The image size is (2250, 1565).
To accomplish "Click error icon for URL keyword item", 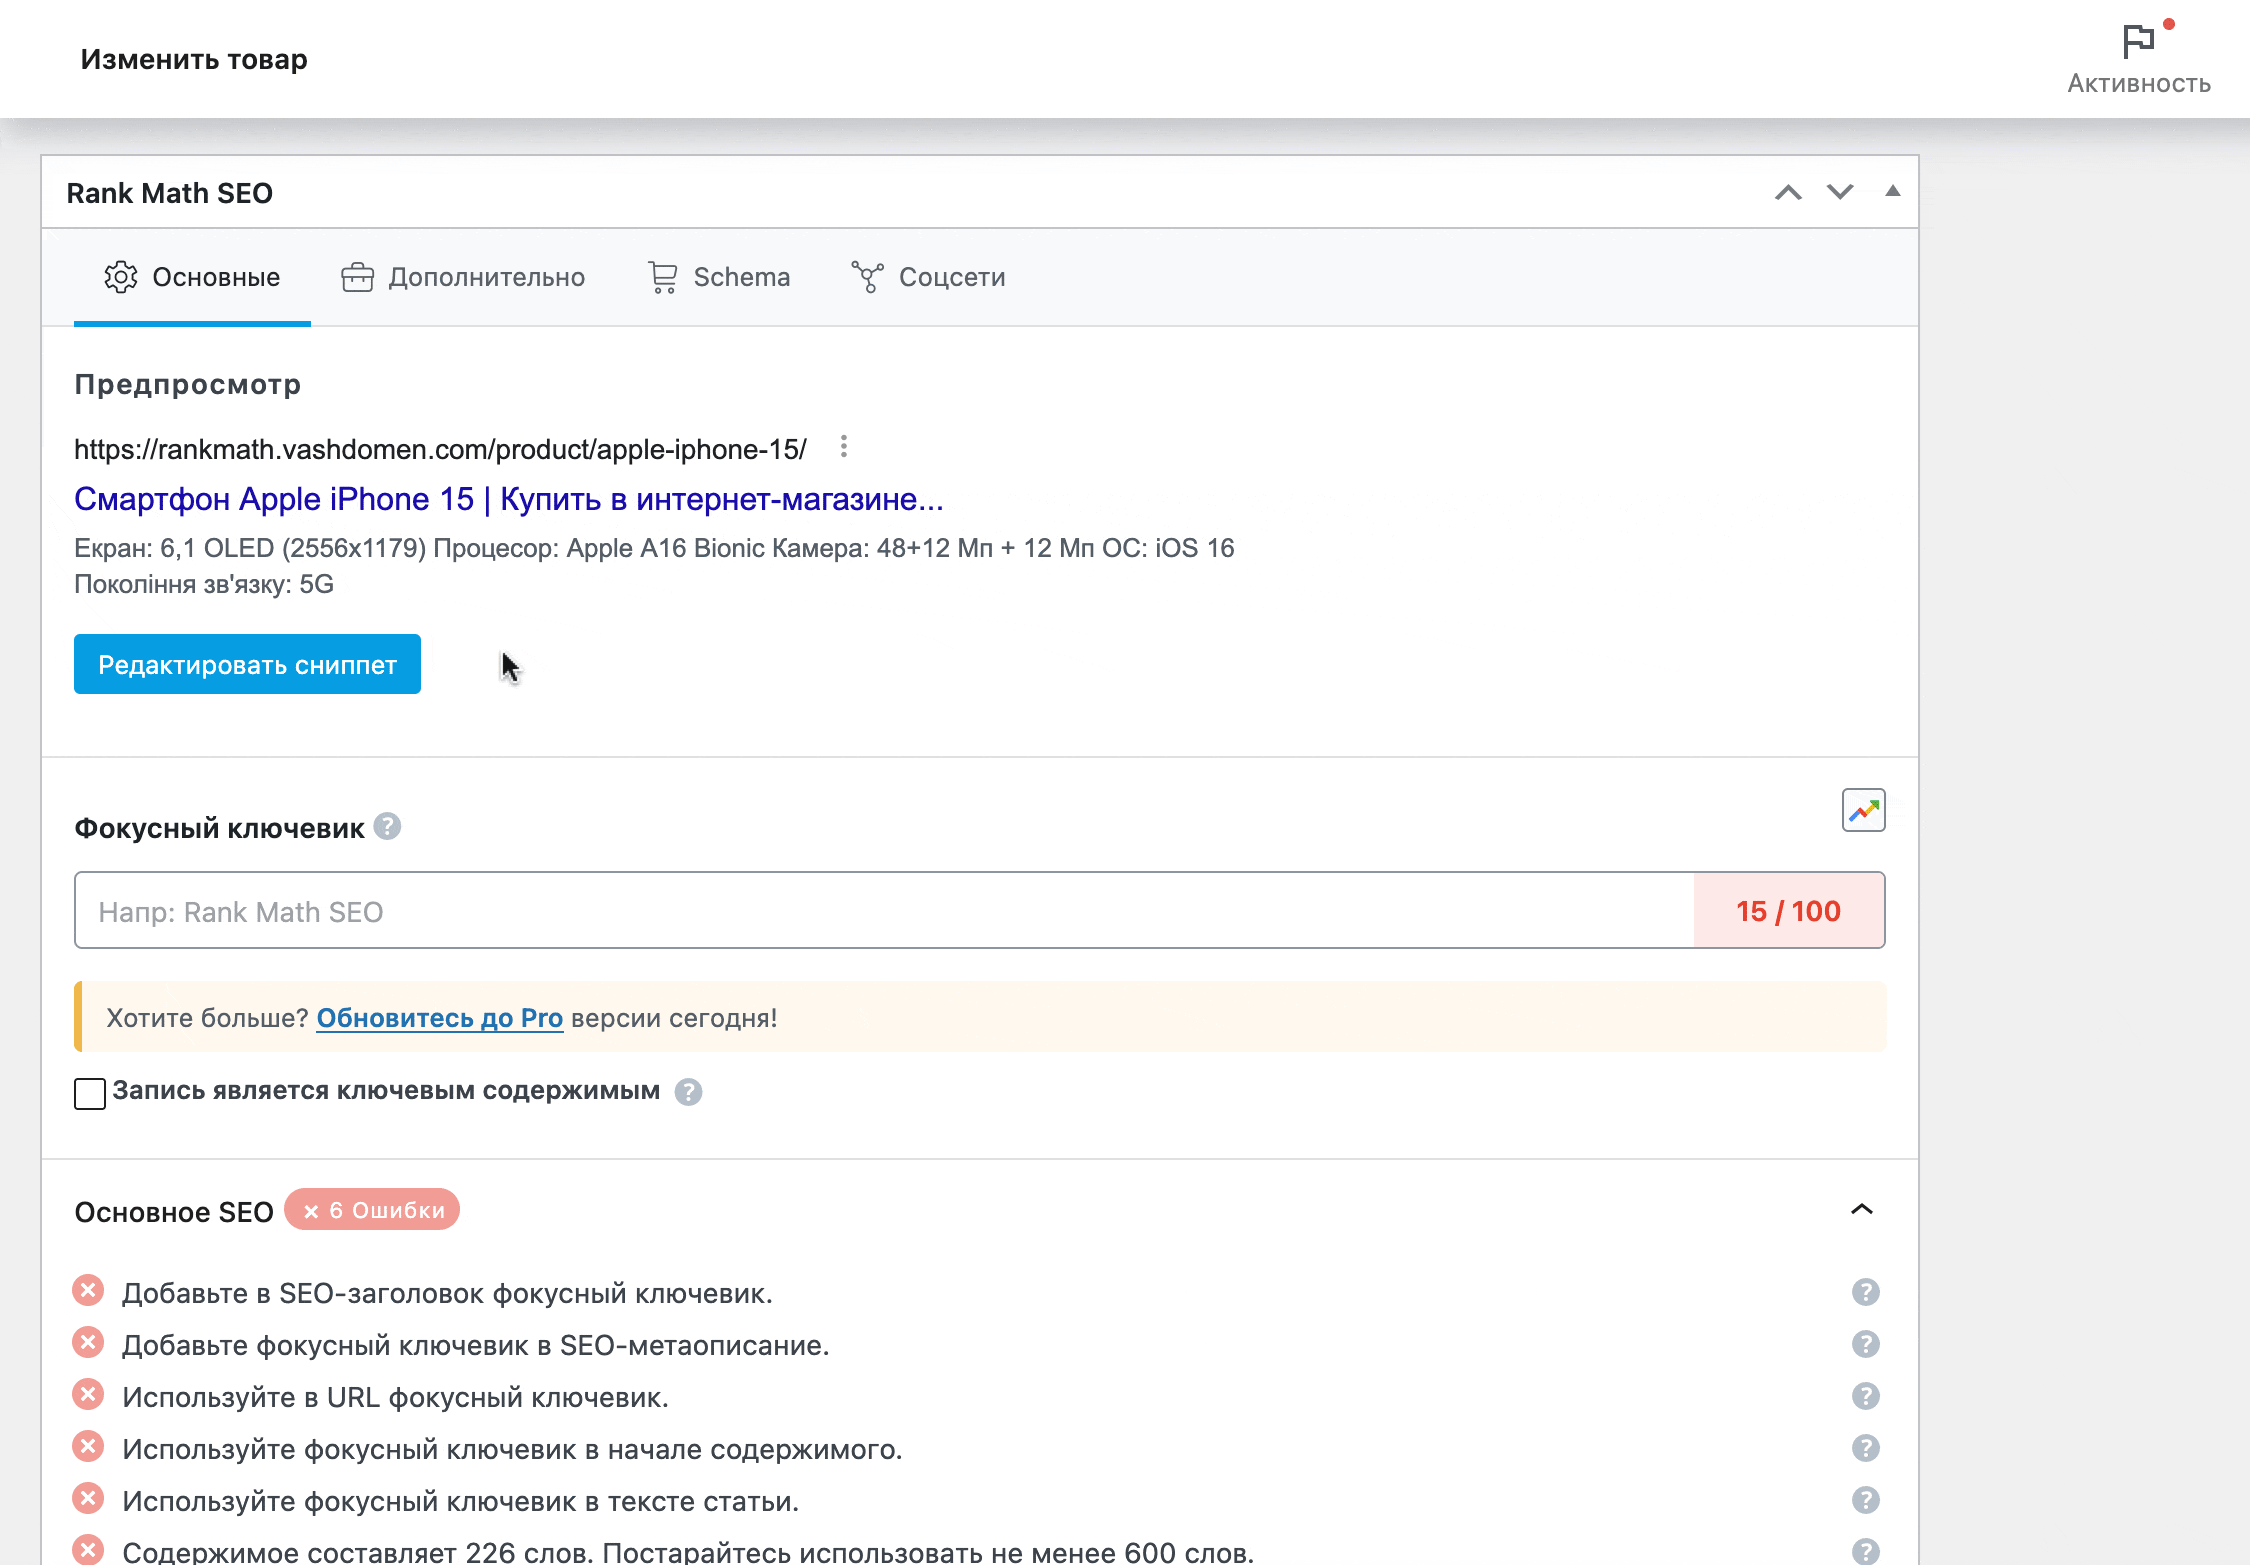I will point(88,1395).
